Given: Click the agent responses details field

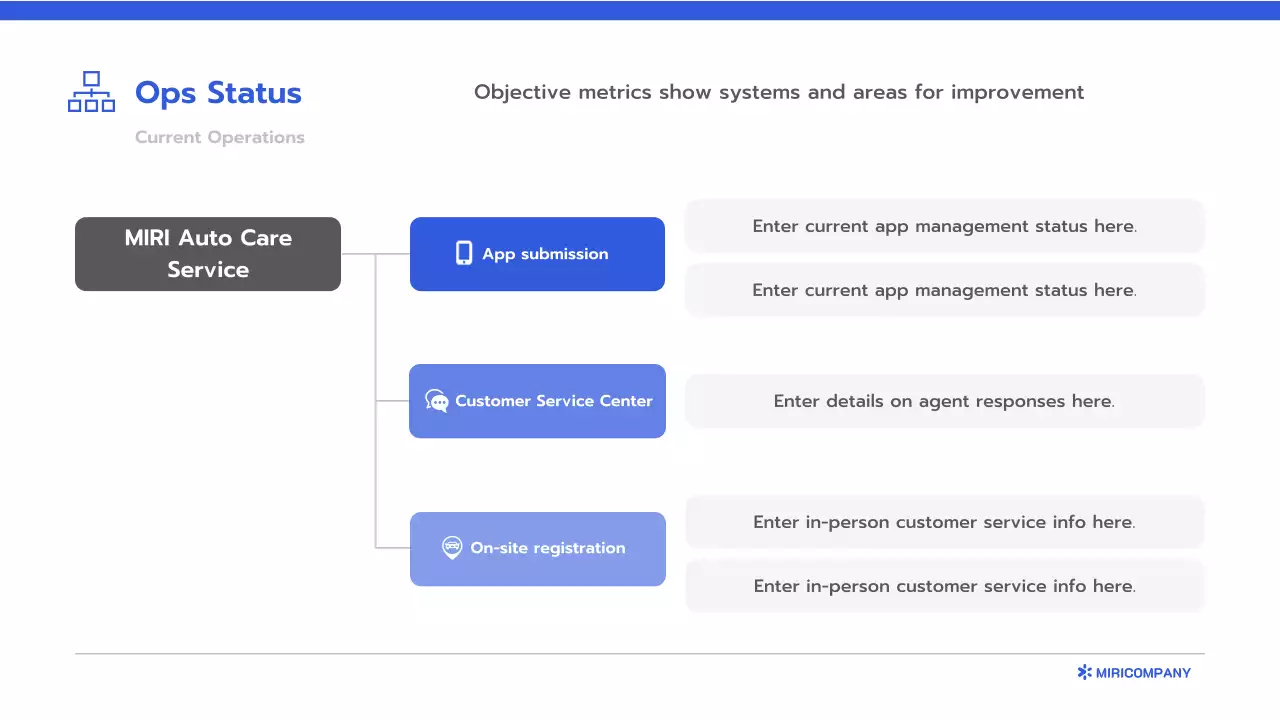Looking at the screenshot, I should tap(944, 401).
